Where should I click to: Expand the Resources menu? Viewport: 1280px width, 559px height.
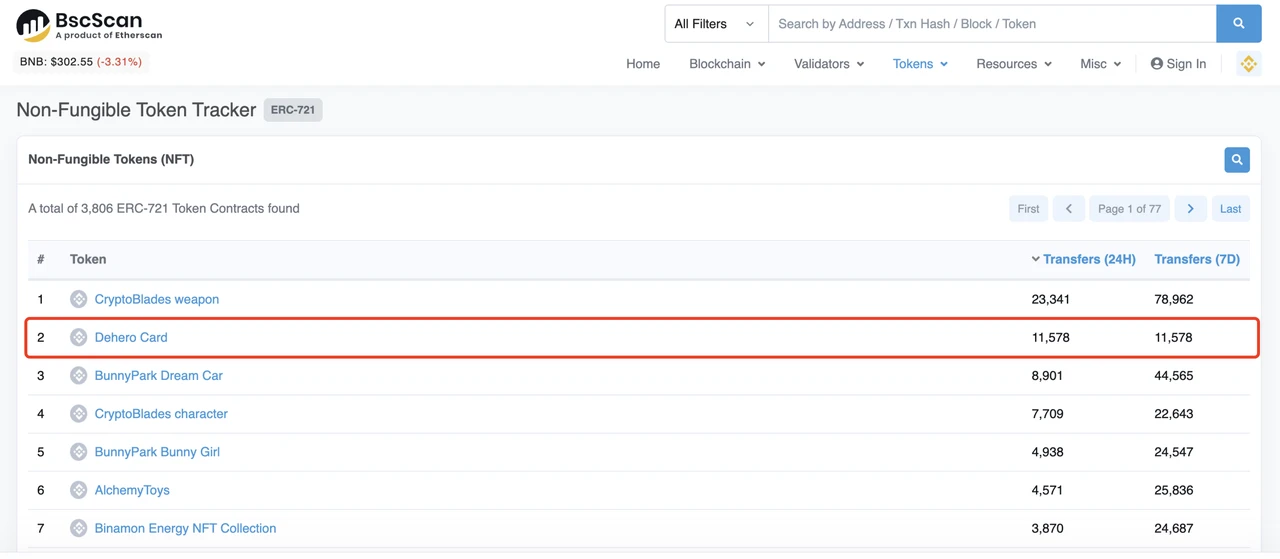click(x=1014, y=64)
